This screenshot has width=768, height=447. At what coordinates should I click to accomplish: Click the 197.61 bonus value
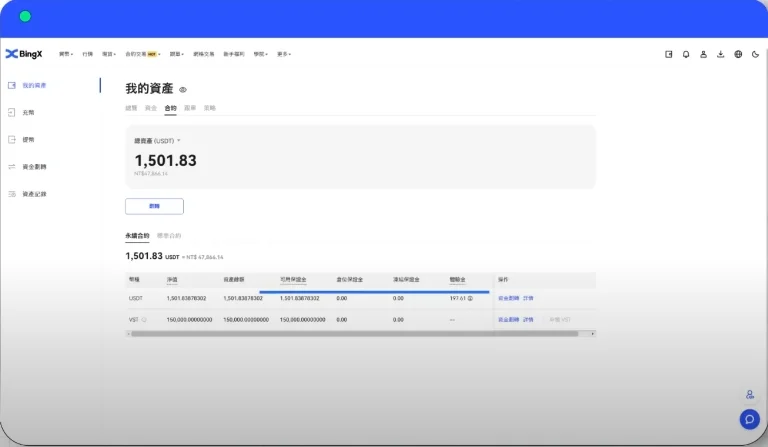pyautogui.click(x=457, y=298)
